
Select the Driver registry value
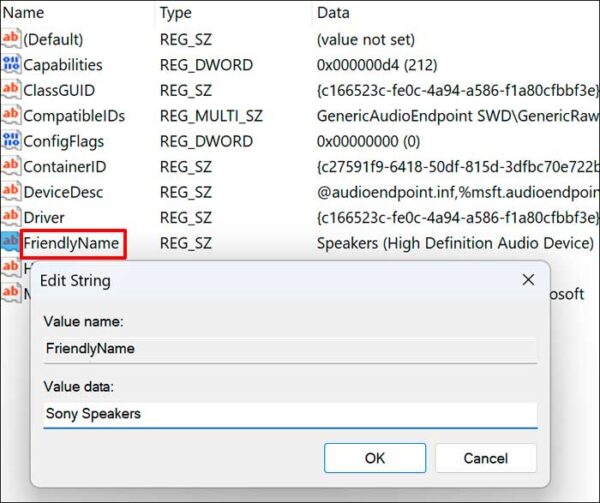(44, 218)
